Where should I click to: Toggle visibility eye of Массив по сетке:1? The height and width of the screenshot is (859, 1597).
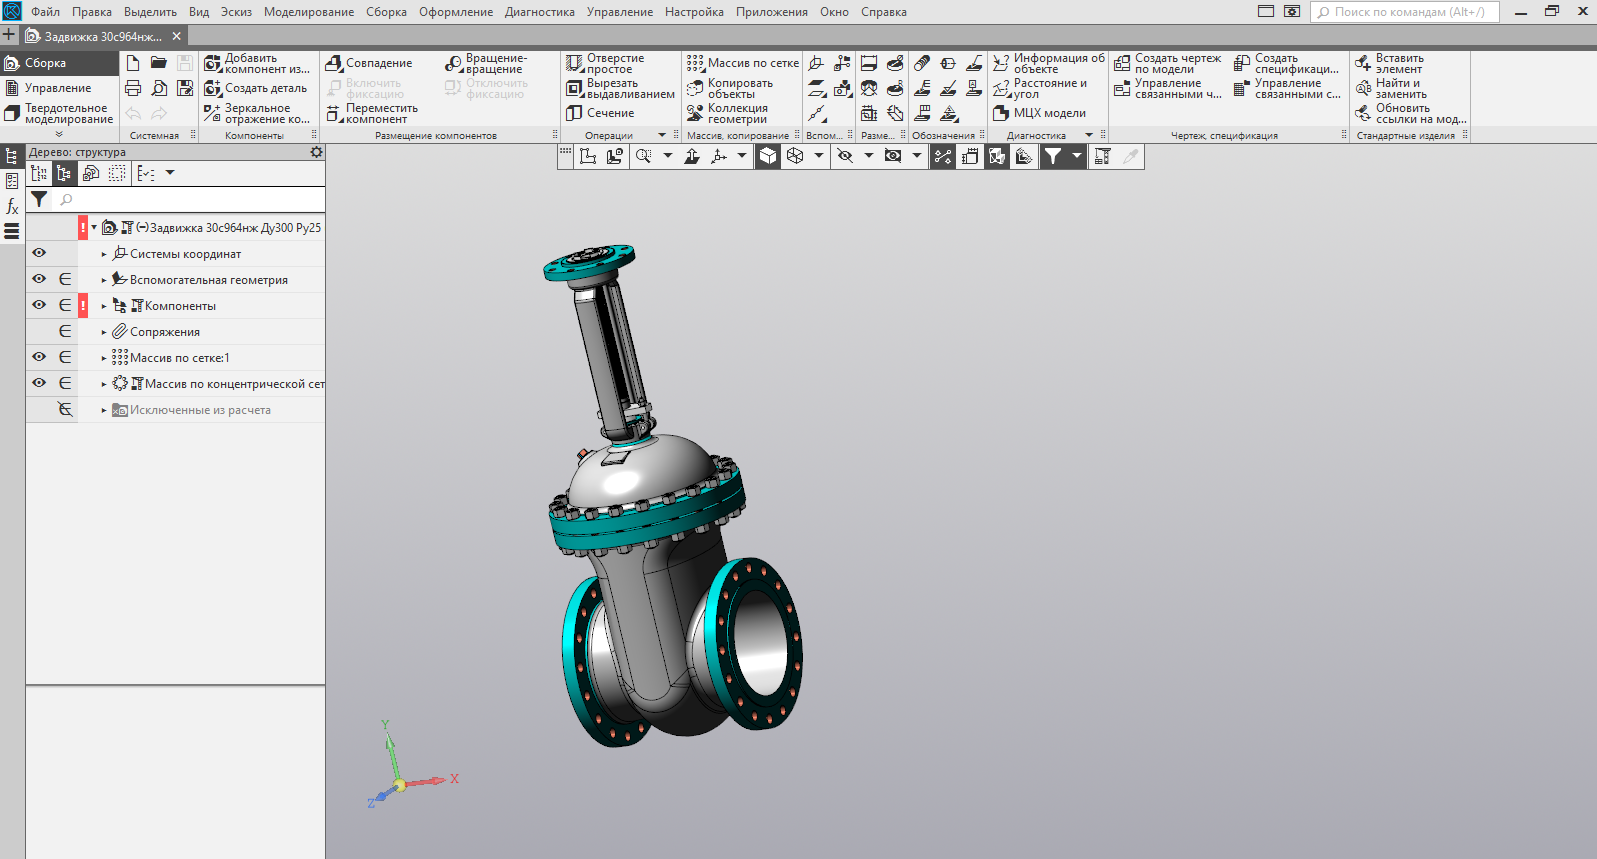(x=39, y=357)
